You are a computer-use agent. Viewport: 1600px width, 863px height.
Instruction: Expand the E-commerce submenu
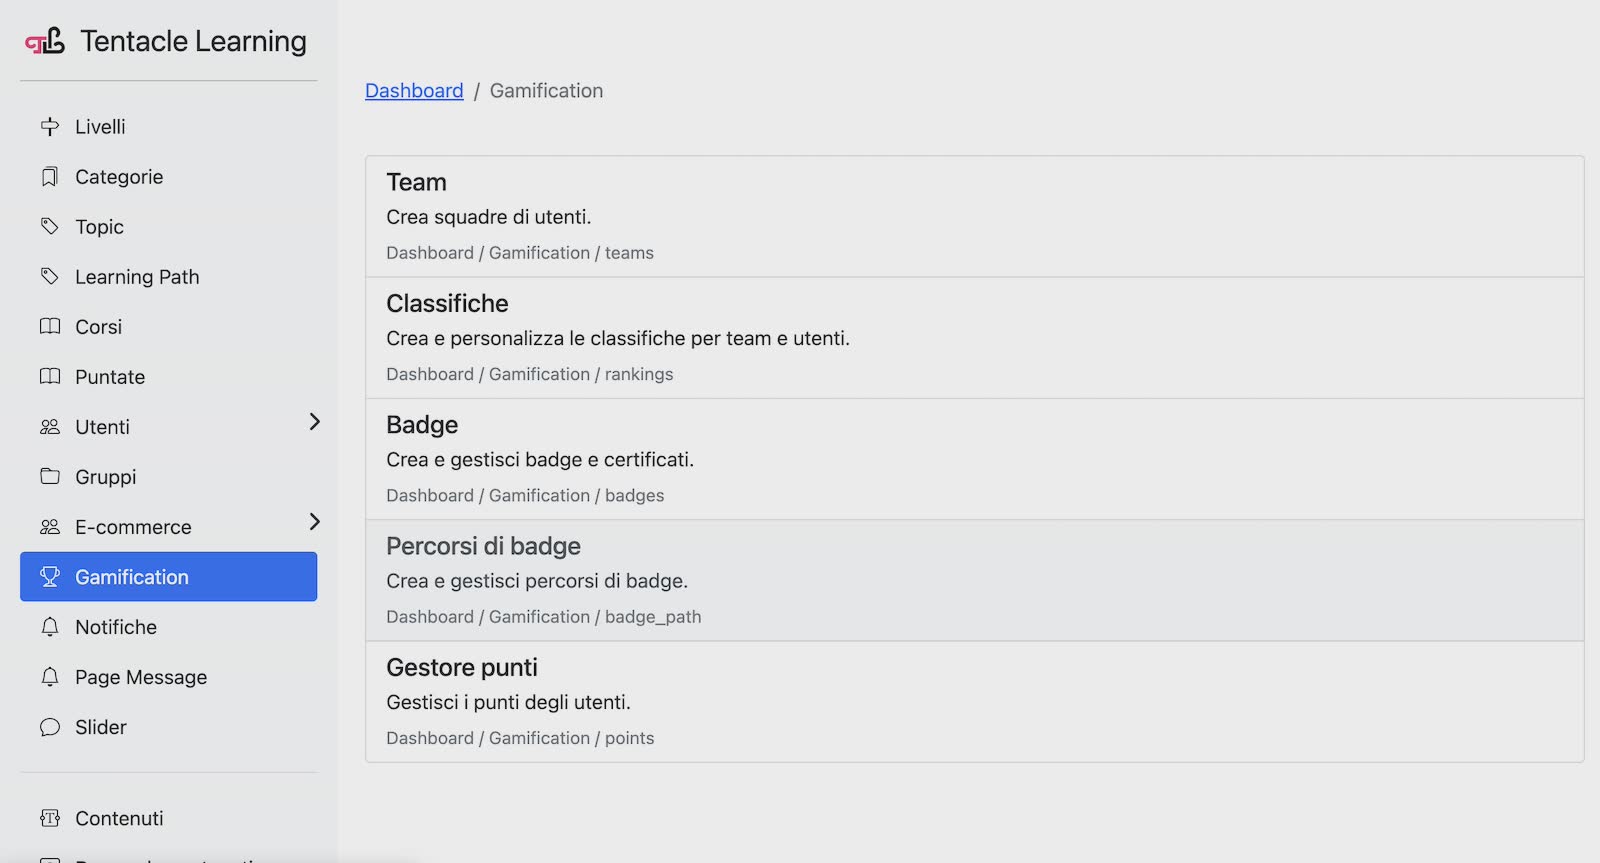[313, 522]
